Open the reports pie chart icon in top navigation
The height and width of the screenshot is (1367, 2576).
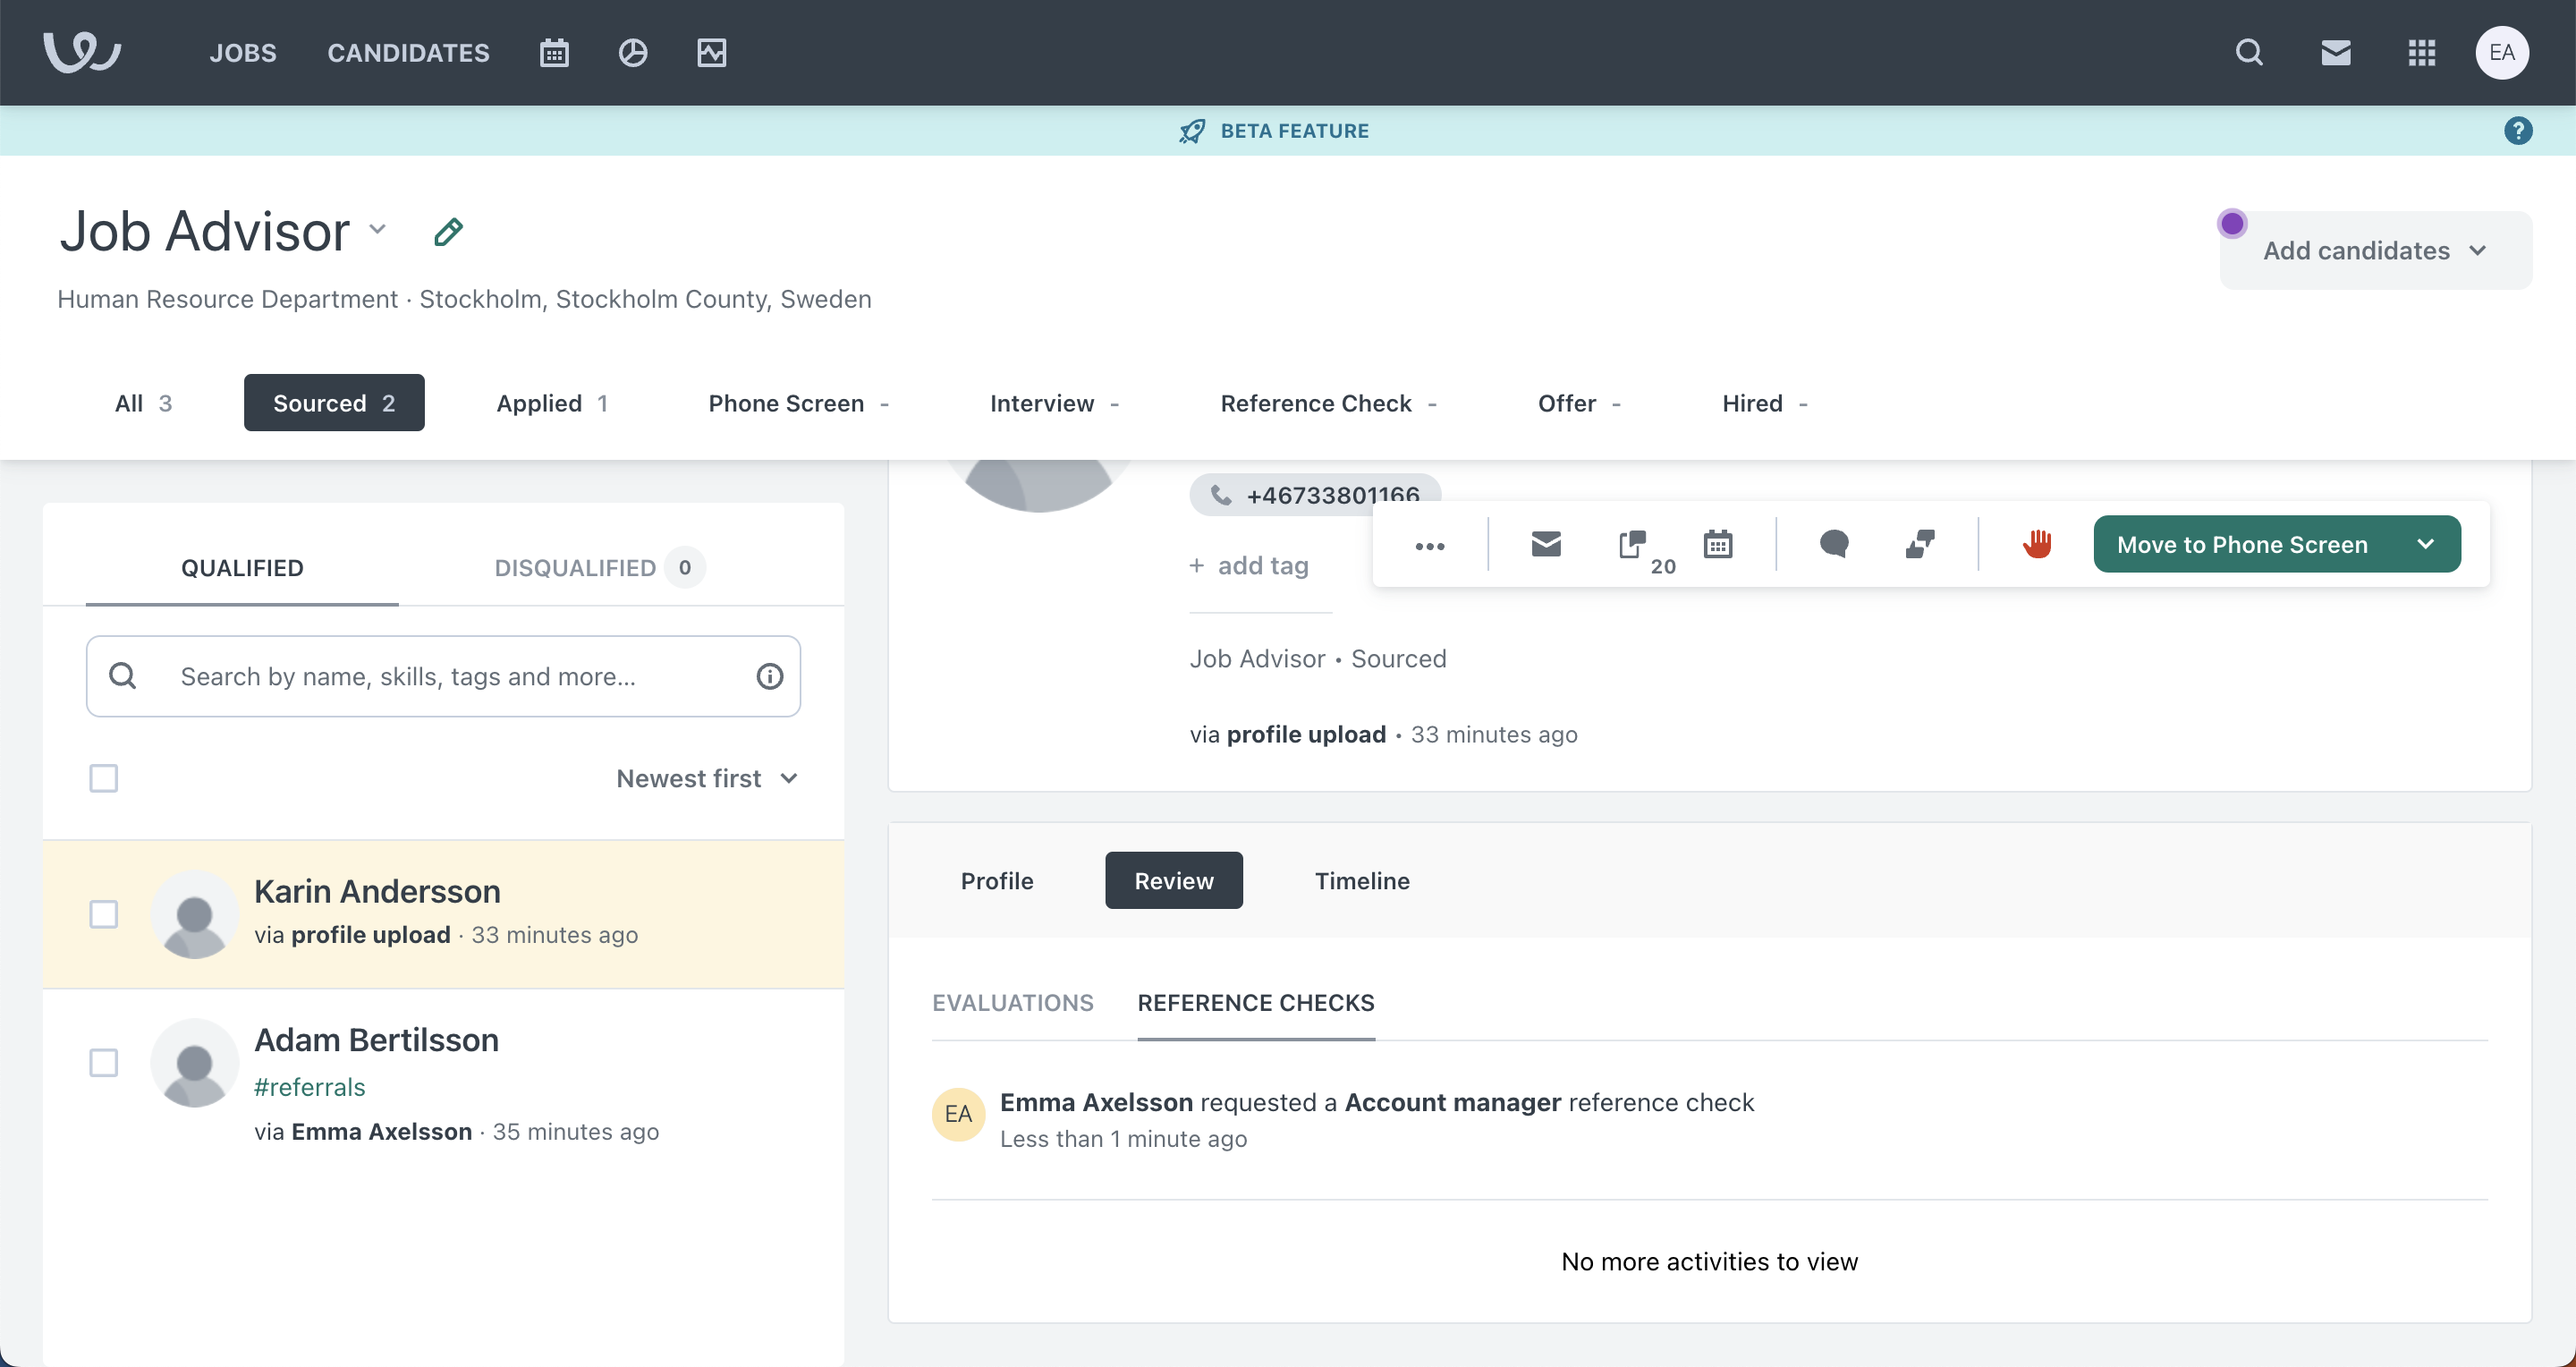(633, 53)
